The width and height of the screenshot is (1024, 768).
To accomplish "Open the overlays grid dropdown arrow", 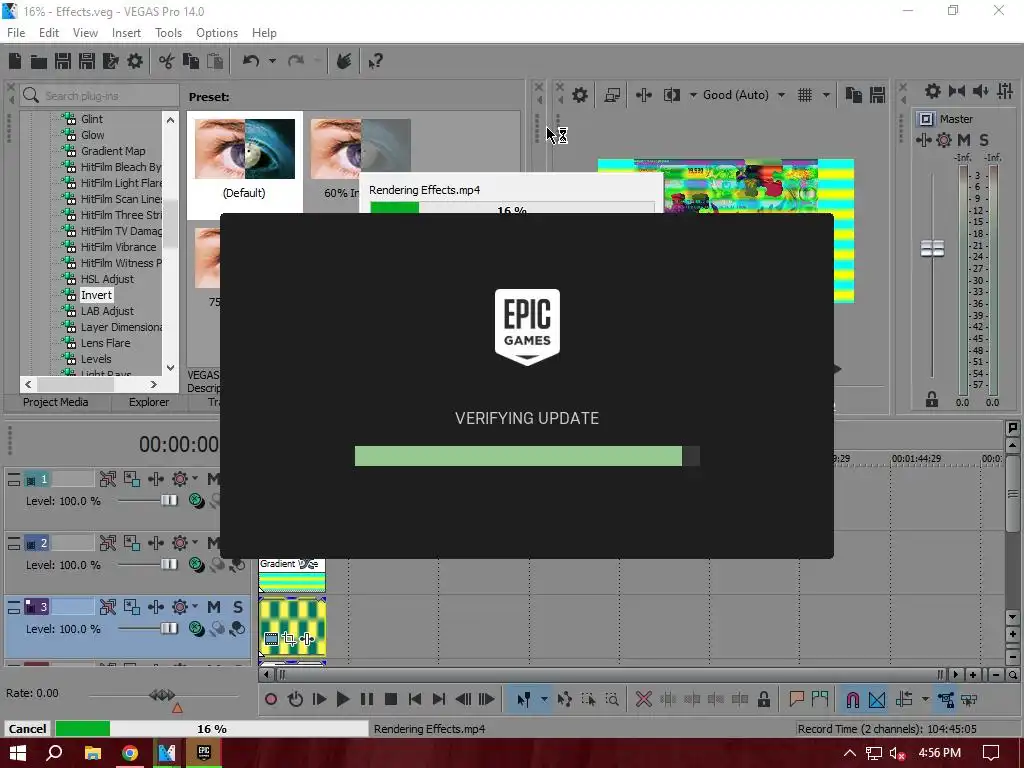I will [826, 95].
